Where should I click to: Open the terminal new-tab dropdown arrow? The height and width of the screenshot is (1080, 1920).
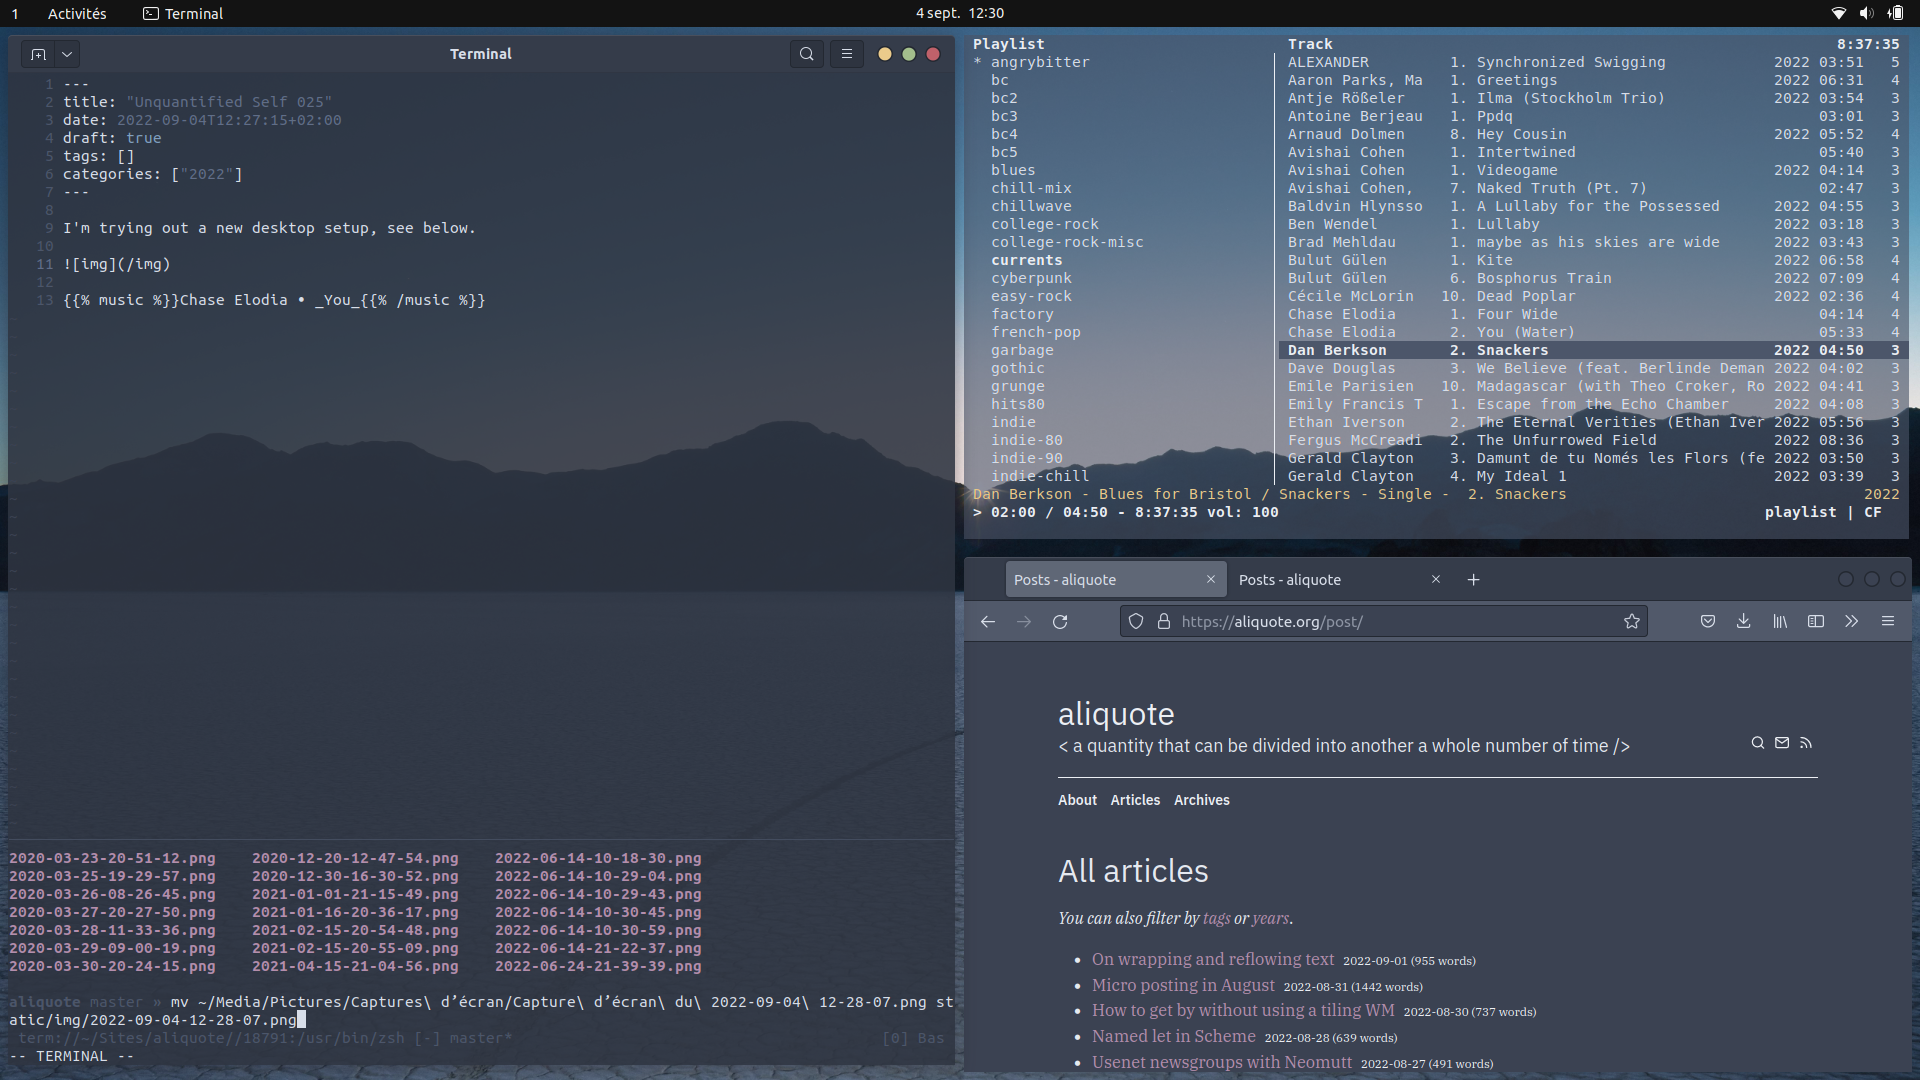click(67, 54)
